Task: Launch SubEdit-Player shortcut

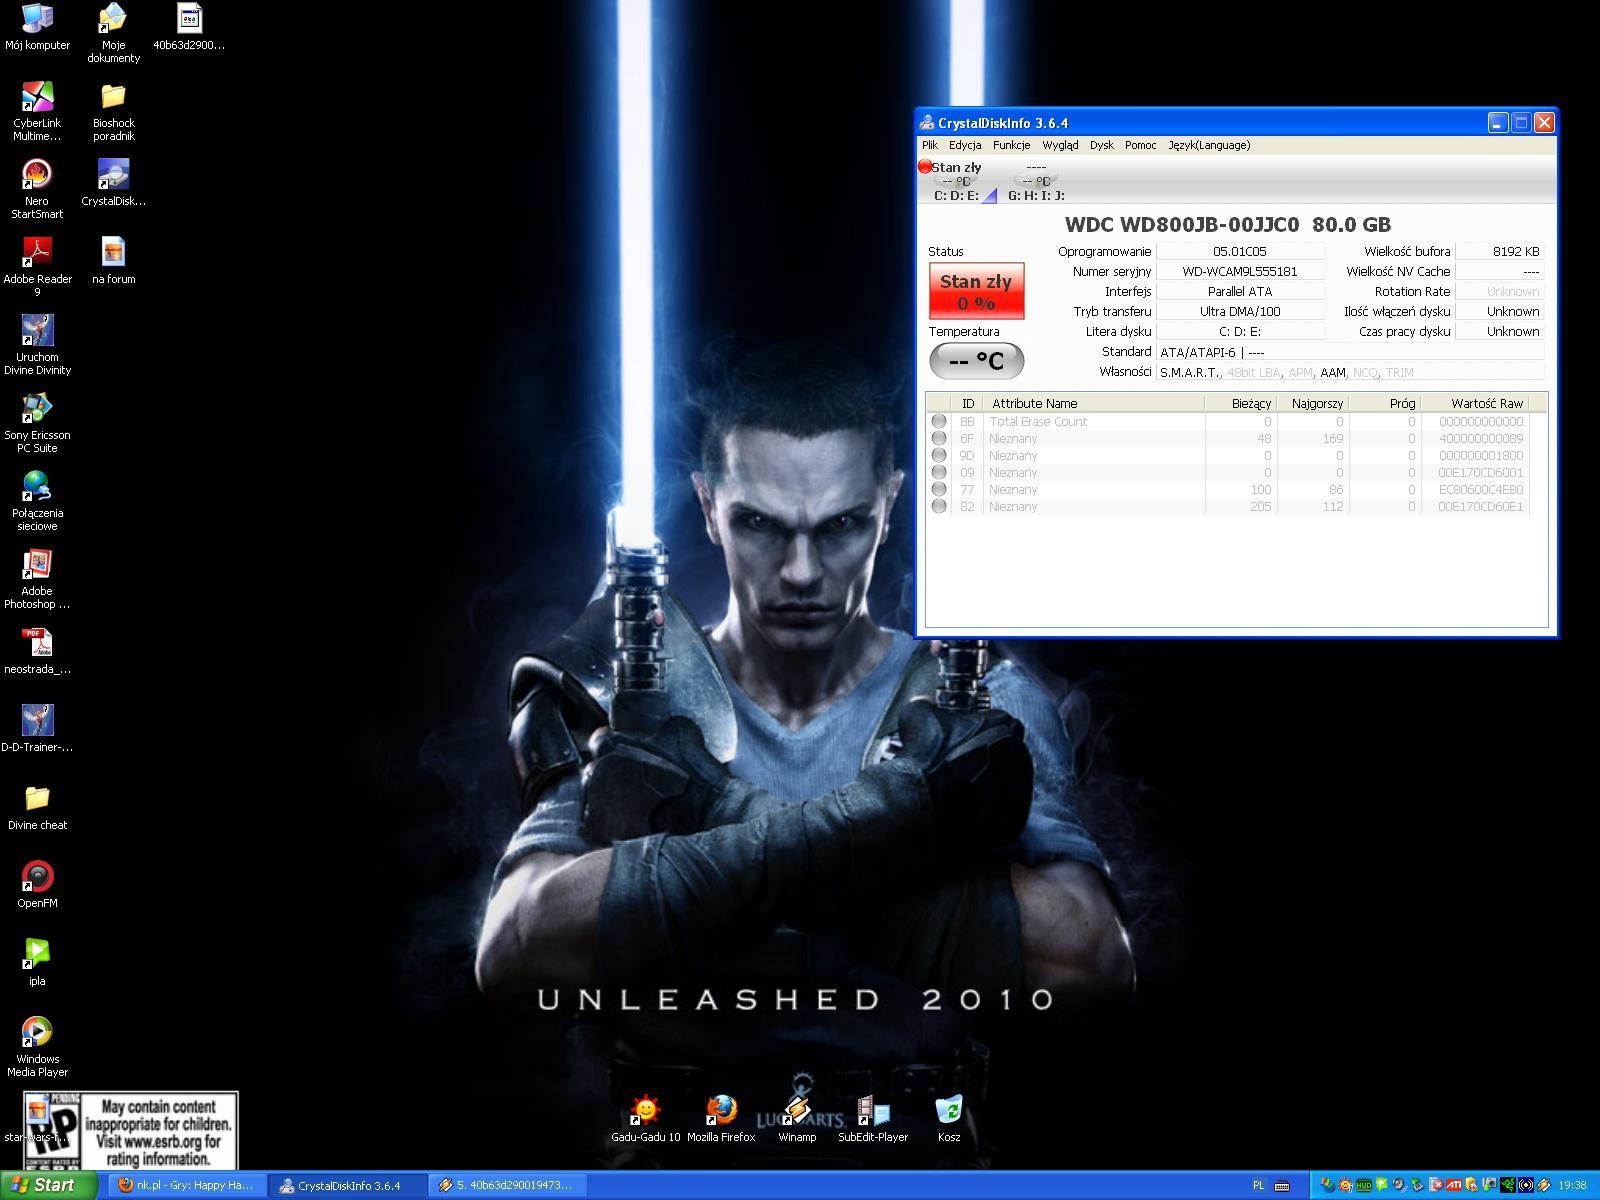Action: click(x=873, y=1118)
